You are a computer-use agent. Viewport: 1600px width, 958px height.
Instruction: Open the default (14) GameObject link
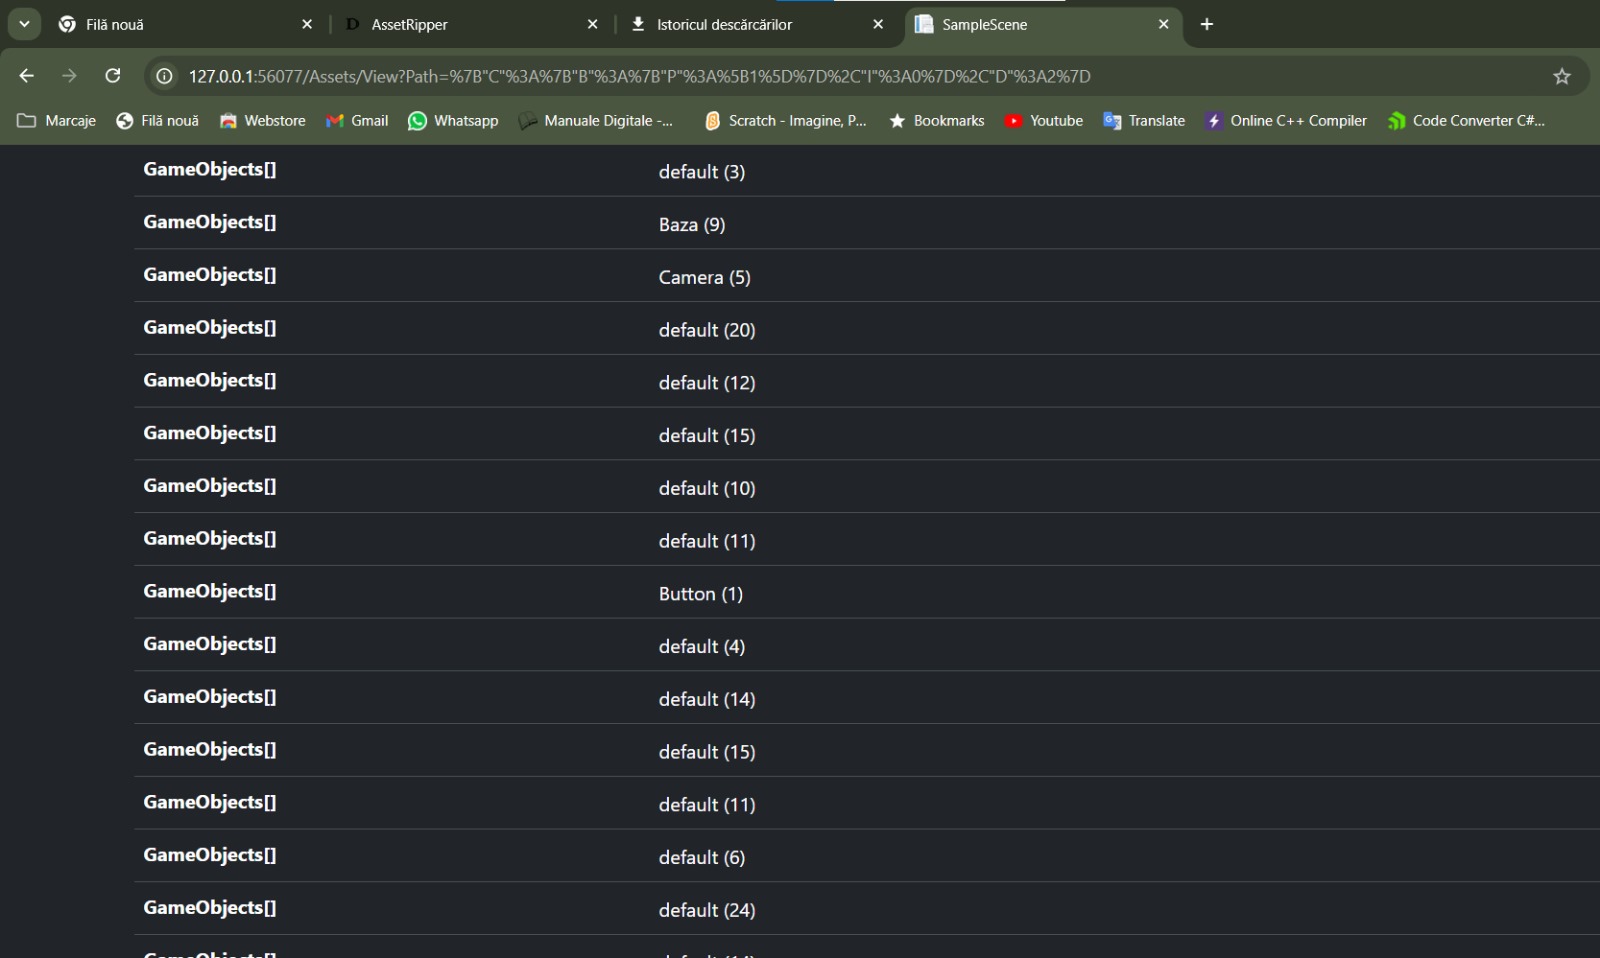coord(707,699)
